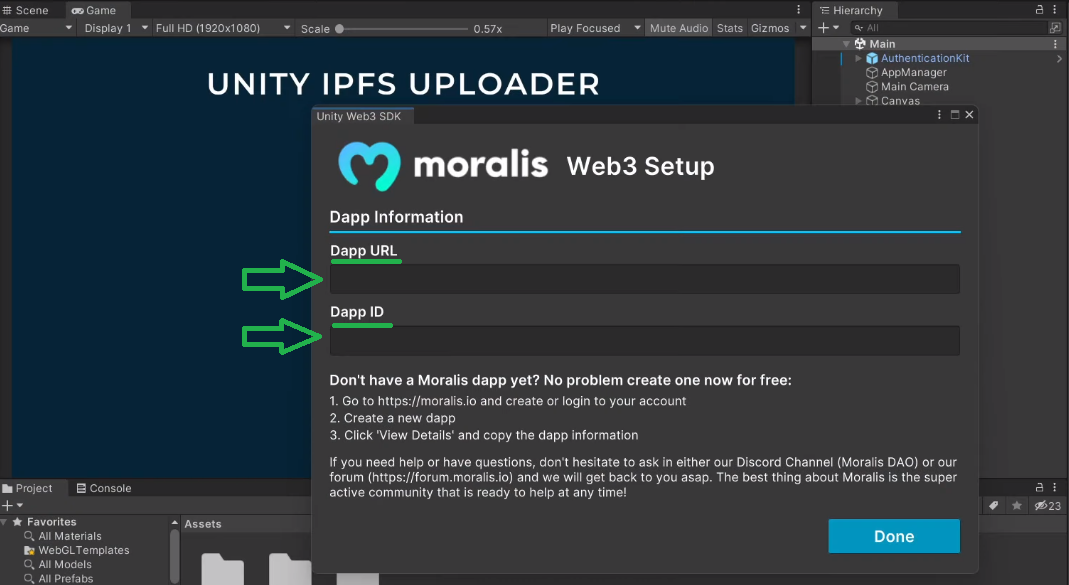The image size is (1069, 585).
Task: Open the Hierarchy panel kebab menu
Action: point(1055,10)
